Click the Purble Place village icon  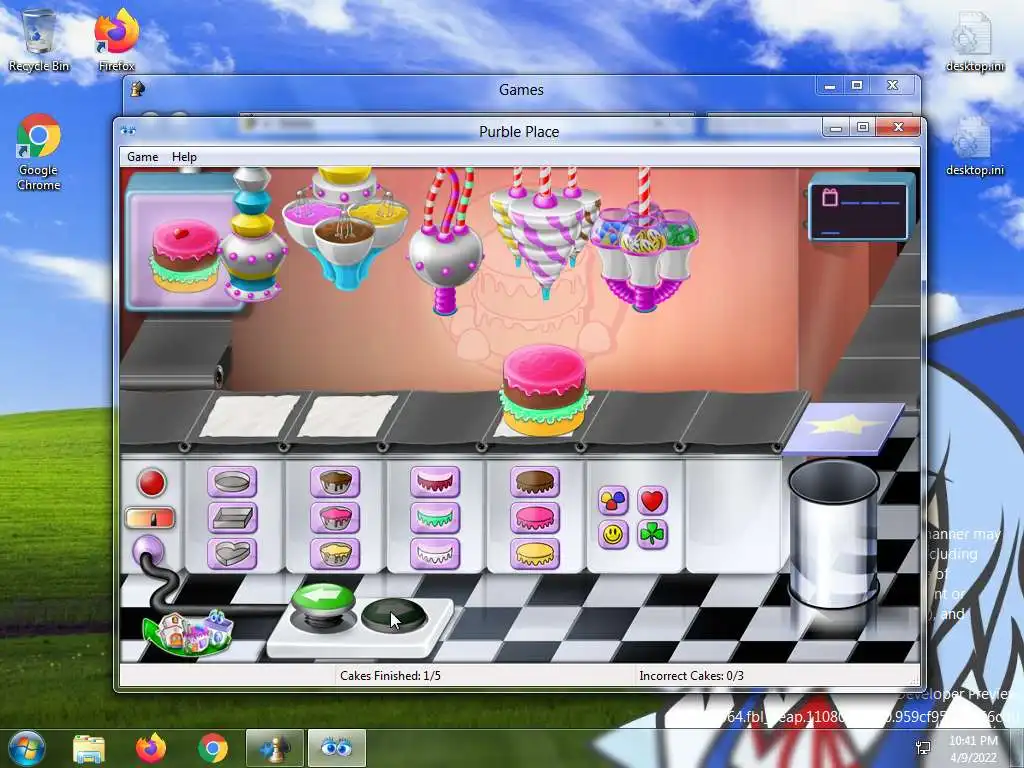[x=189, y=633]
